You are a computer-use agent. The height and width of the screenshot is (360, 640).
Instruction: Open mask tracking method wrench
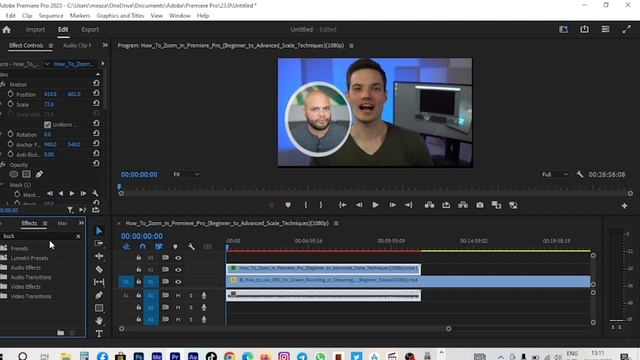click(95, 193)
